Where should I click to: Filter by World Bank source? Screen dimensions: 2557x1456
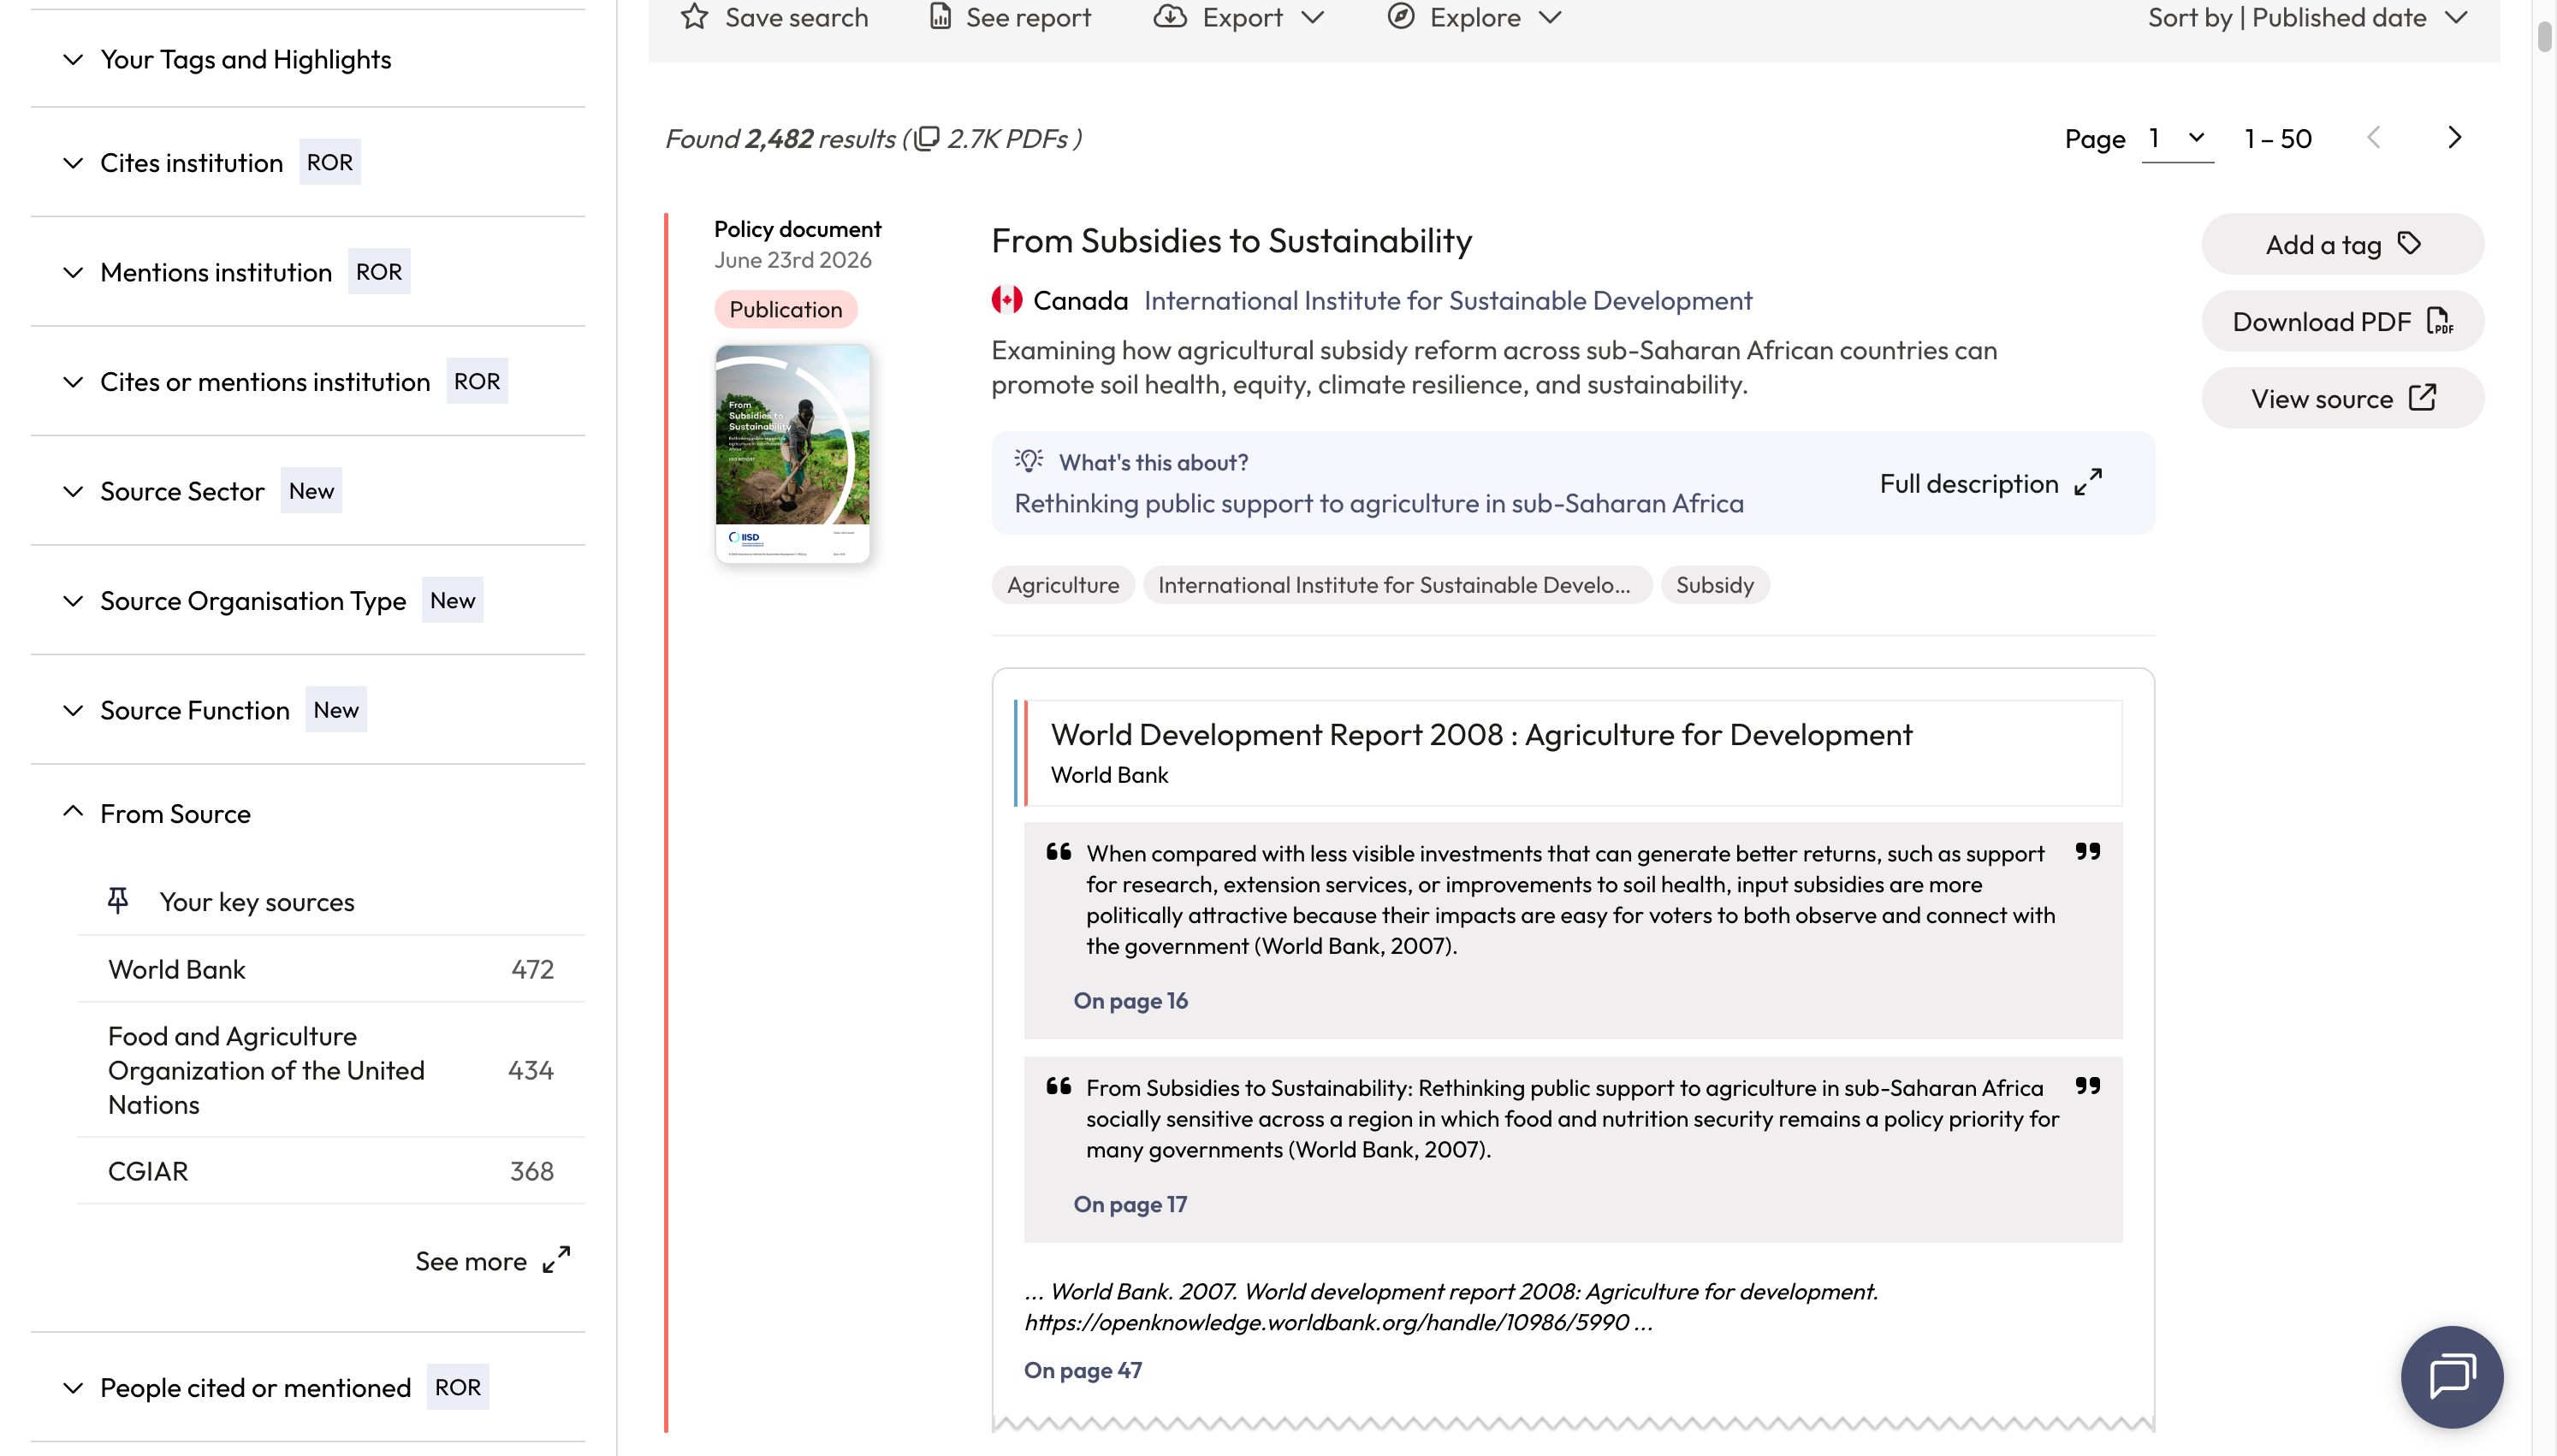coord(331,969)
